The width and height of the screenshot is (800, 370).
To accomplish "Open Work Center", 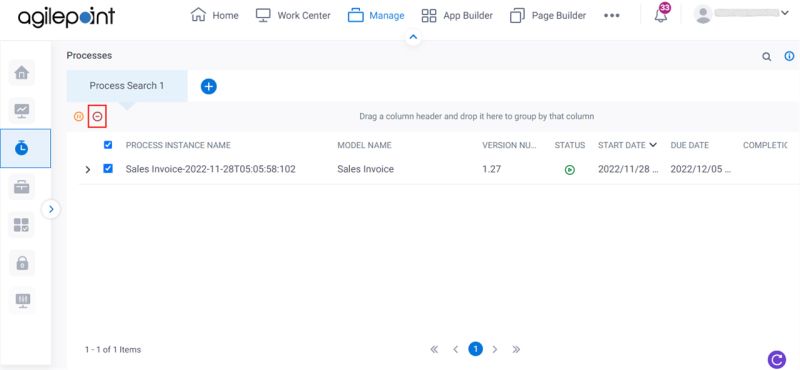I will 293,15.
